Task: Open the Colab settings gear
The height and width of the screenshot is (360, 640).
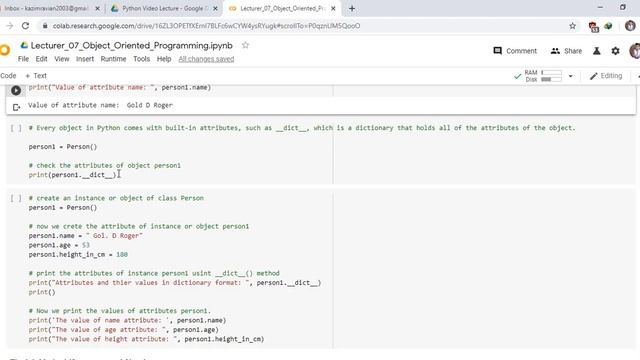Action: tap(615, 51)
